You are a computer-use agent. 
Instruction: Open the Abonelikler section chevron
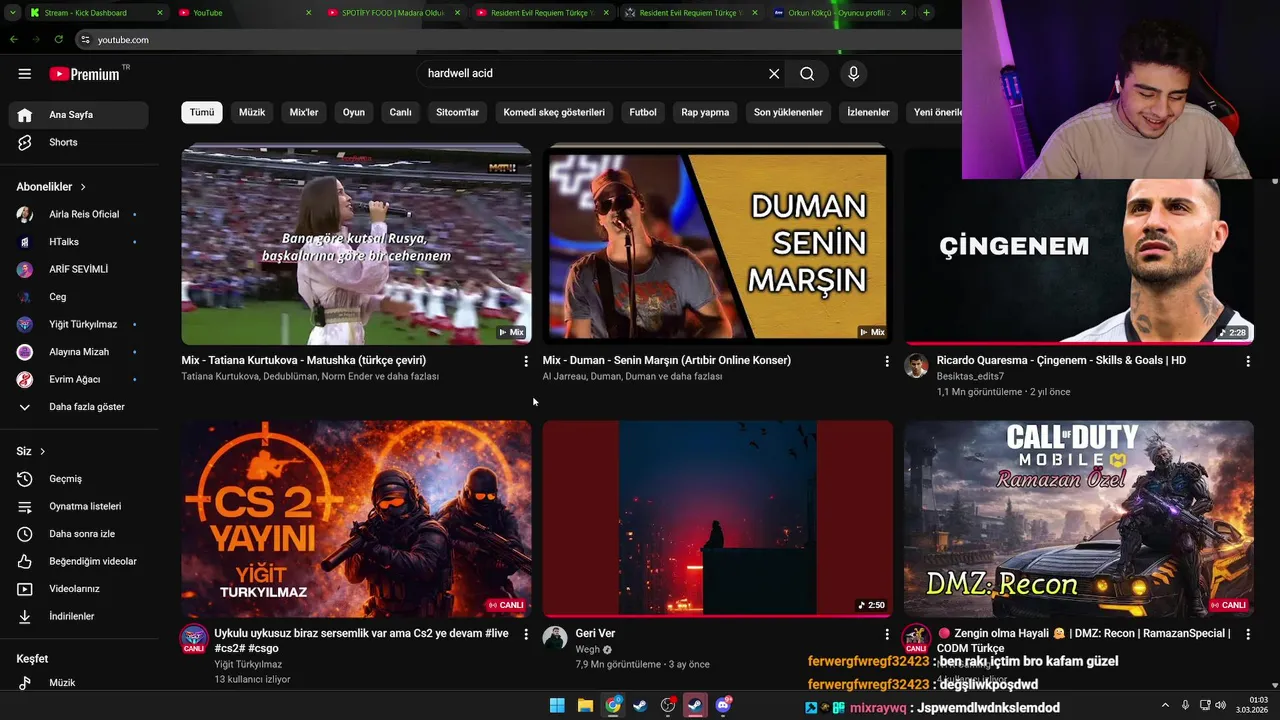click(x=83, y=187)
